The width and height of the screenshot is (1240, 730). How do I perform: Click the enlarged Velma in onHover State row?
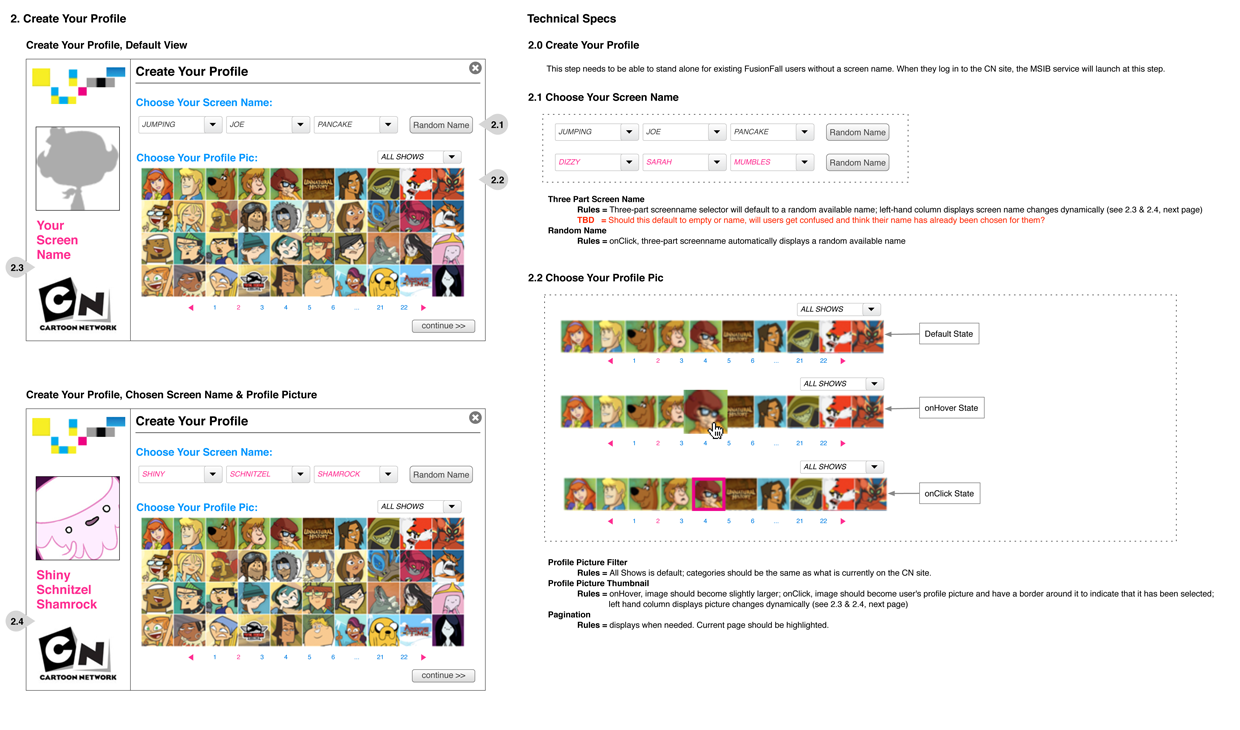click(705, 411)
